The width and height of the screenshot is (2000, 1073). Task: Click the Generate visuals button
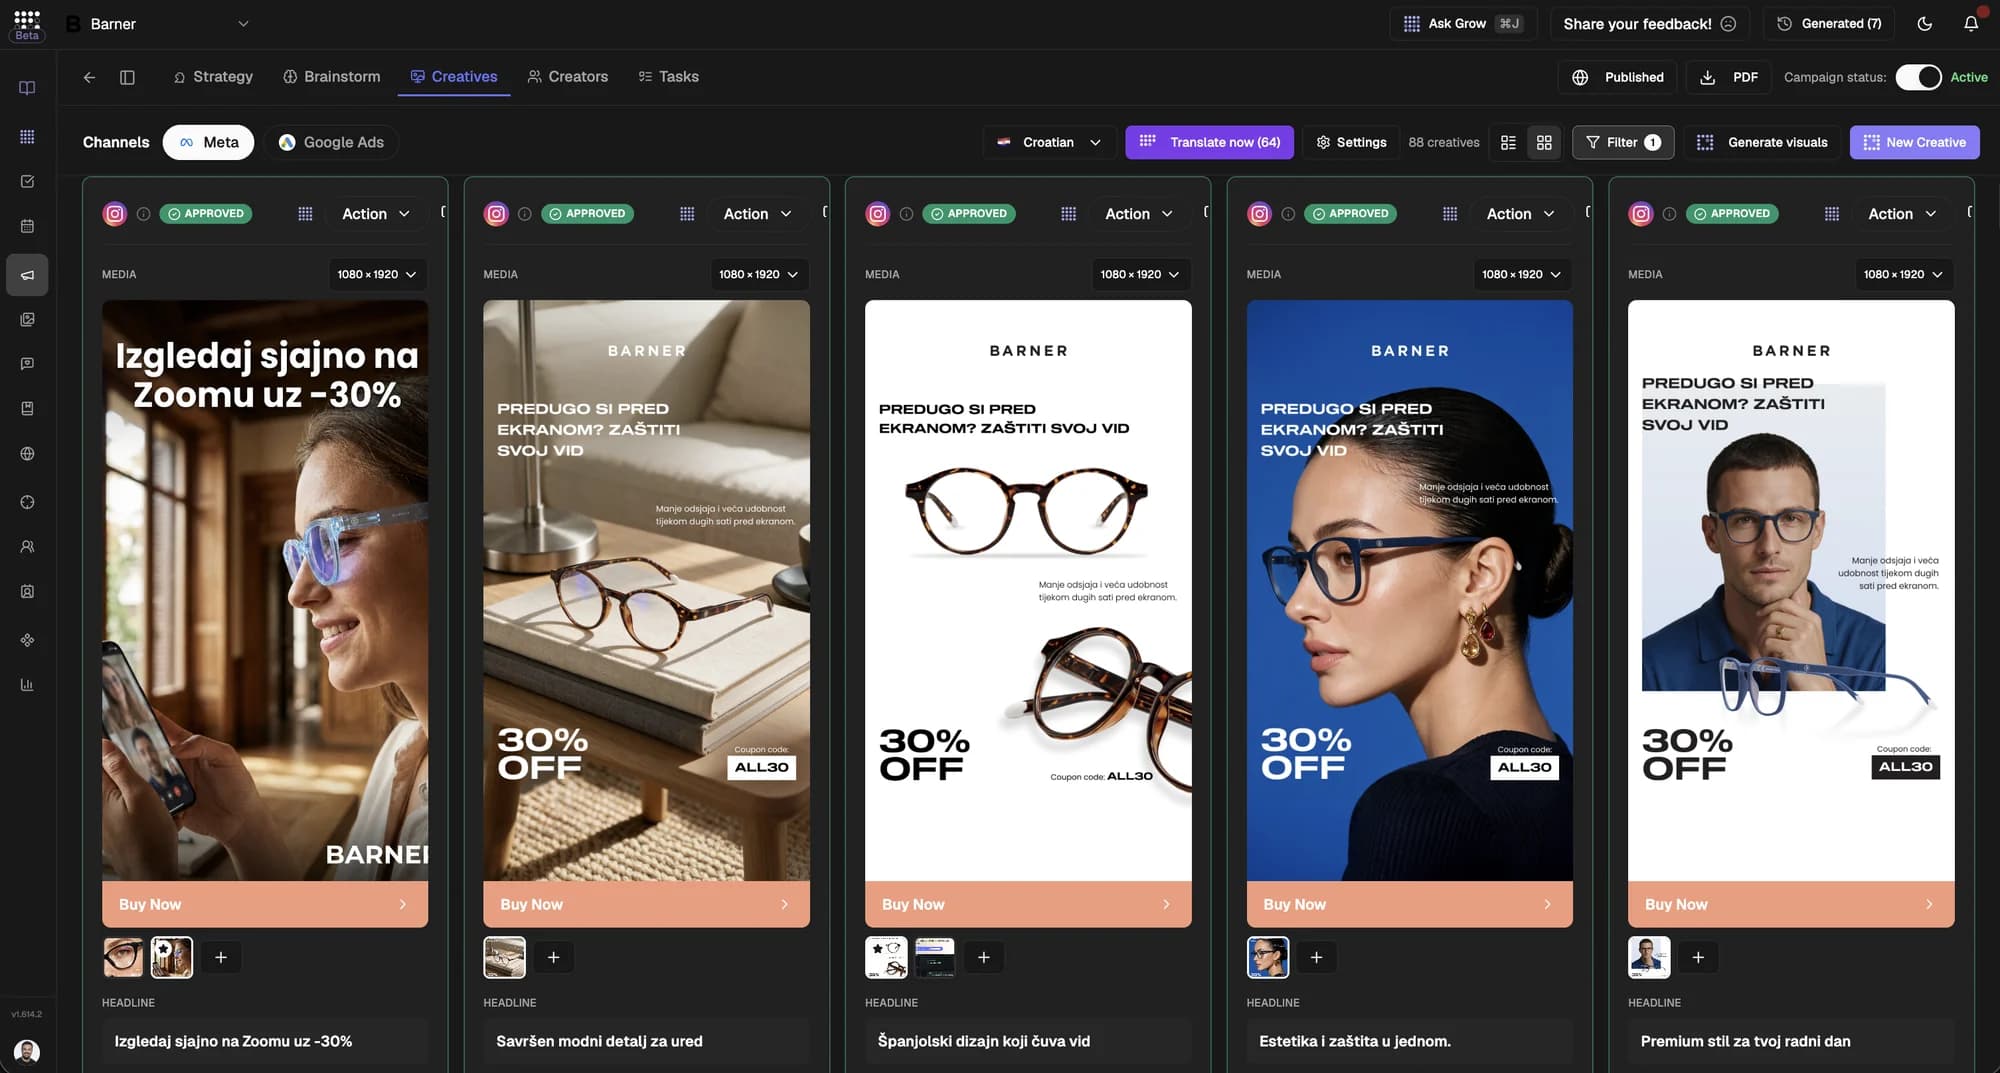coord(1763,142)
